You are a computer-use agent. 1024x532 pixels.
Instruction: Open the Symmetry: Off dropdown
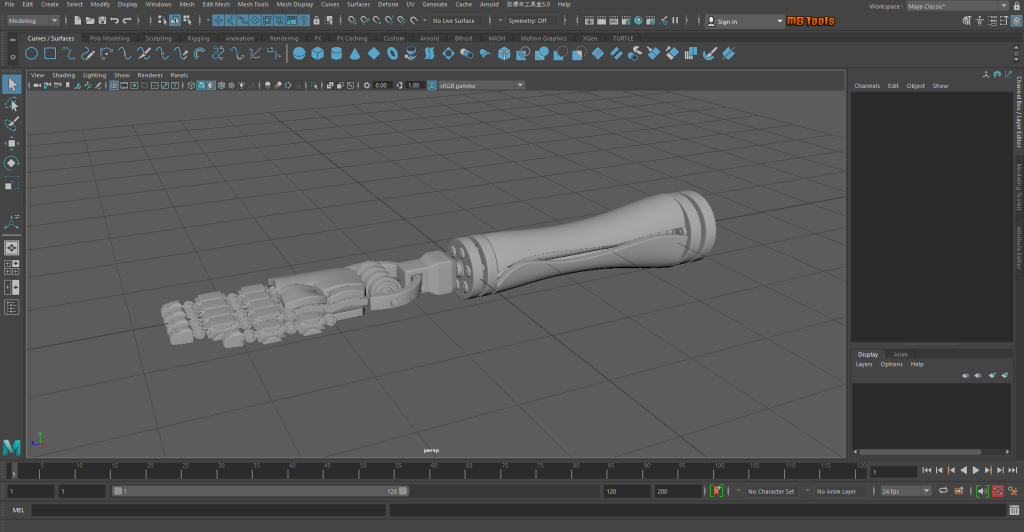pyautogui.click(x=532, y=21)
